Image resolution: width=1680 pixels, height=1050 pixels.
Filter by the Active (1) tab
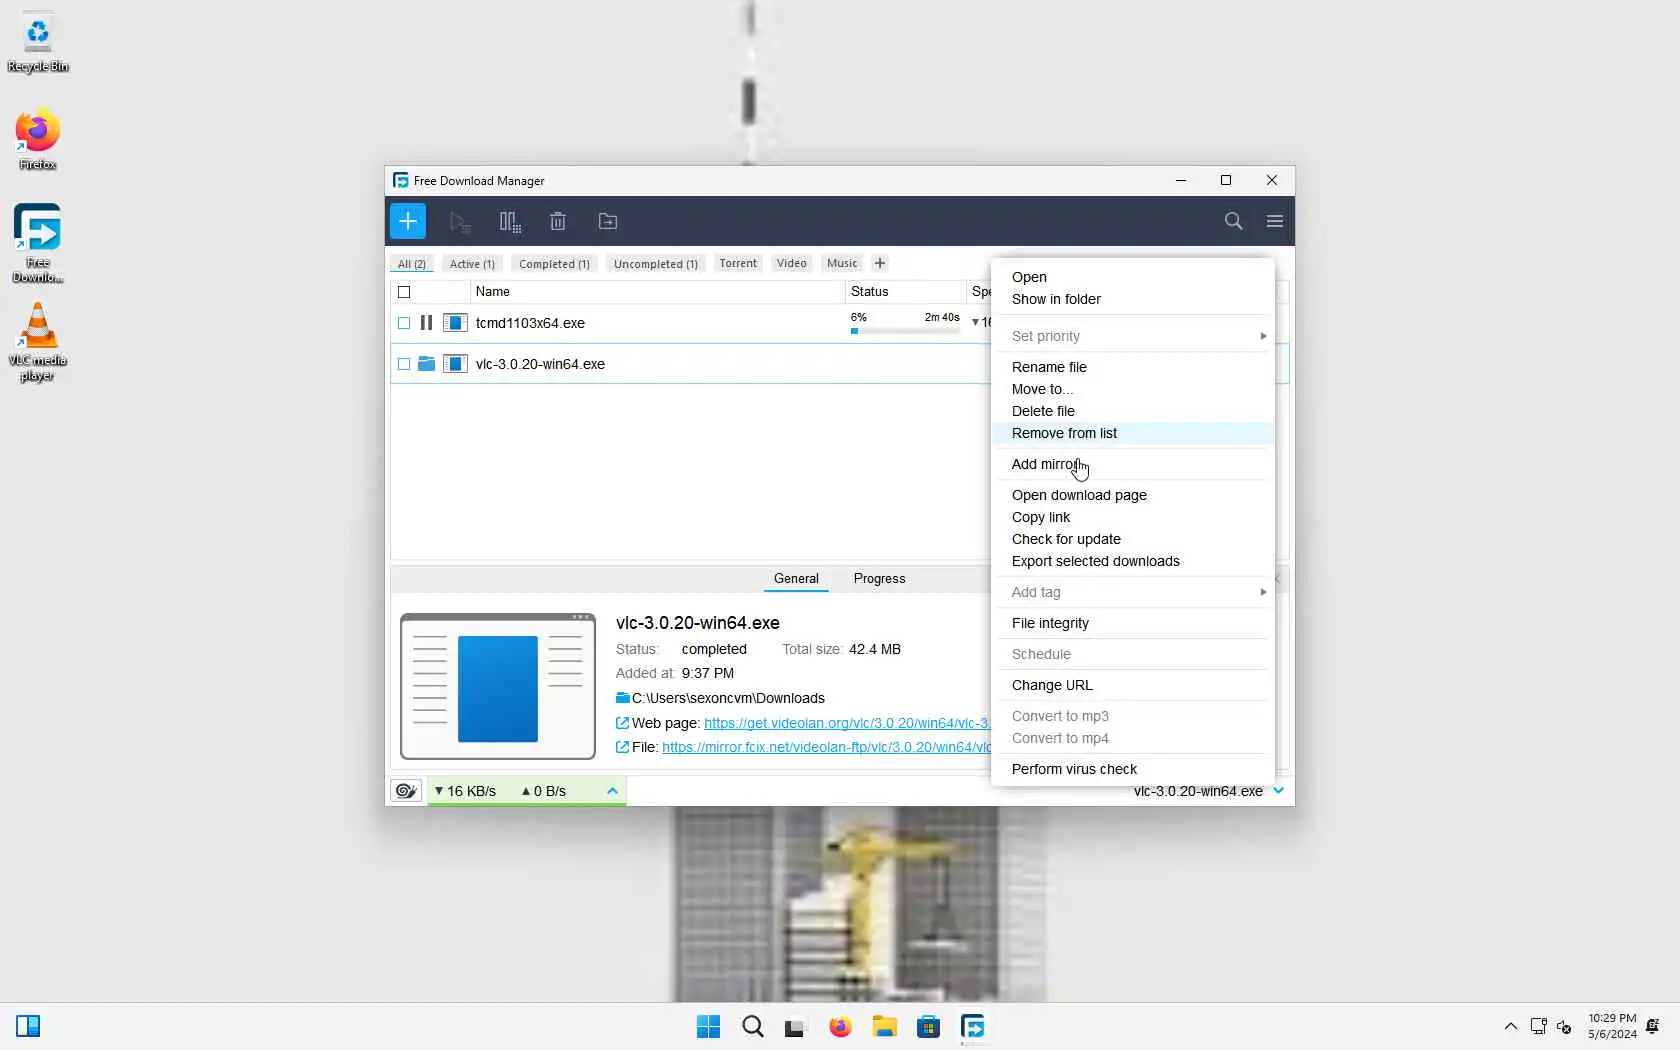(472, 264)
